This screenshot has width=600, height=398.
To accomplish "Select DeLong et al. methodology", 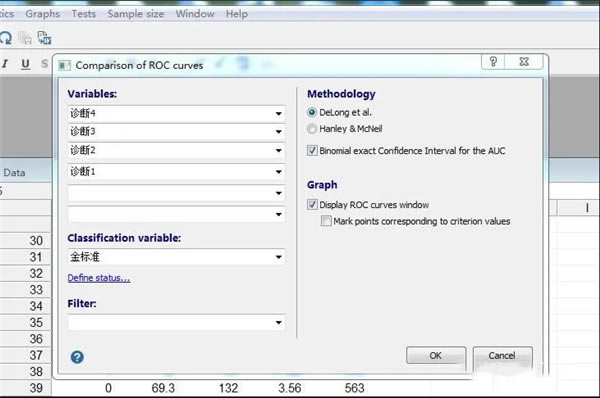I will coord(311,113).
